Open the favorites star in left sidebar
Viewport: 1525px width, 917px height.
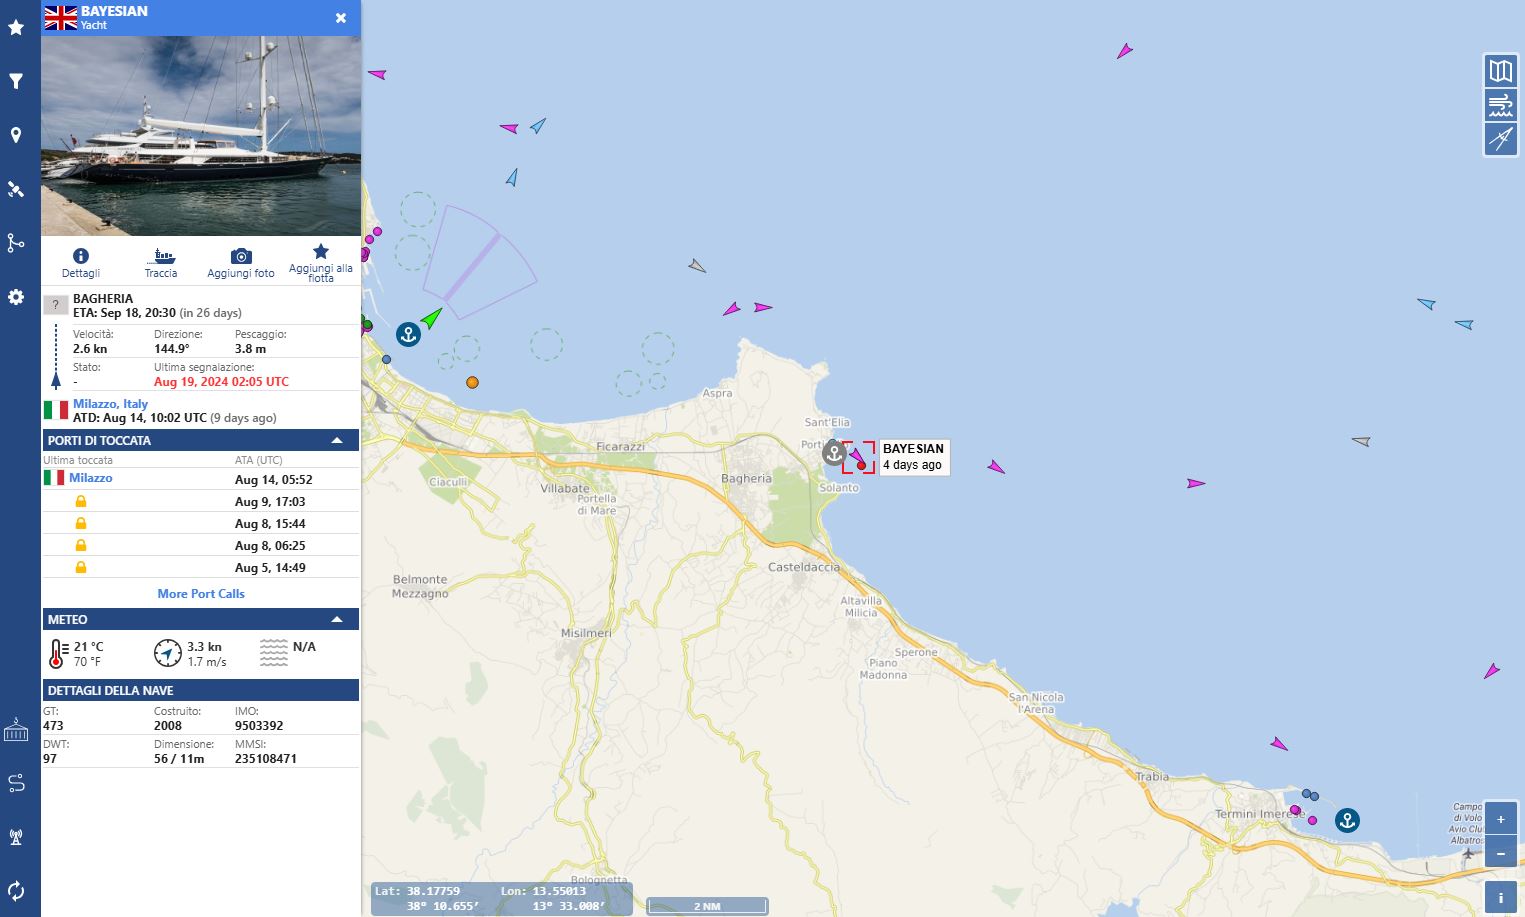tap(16, 28)
